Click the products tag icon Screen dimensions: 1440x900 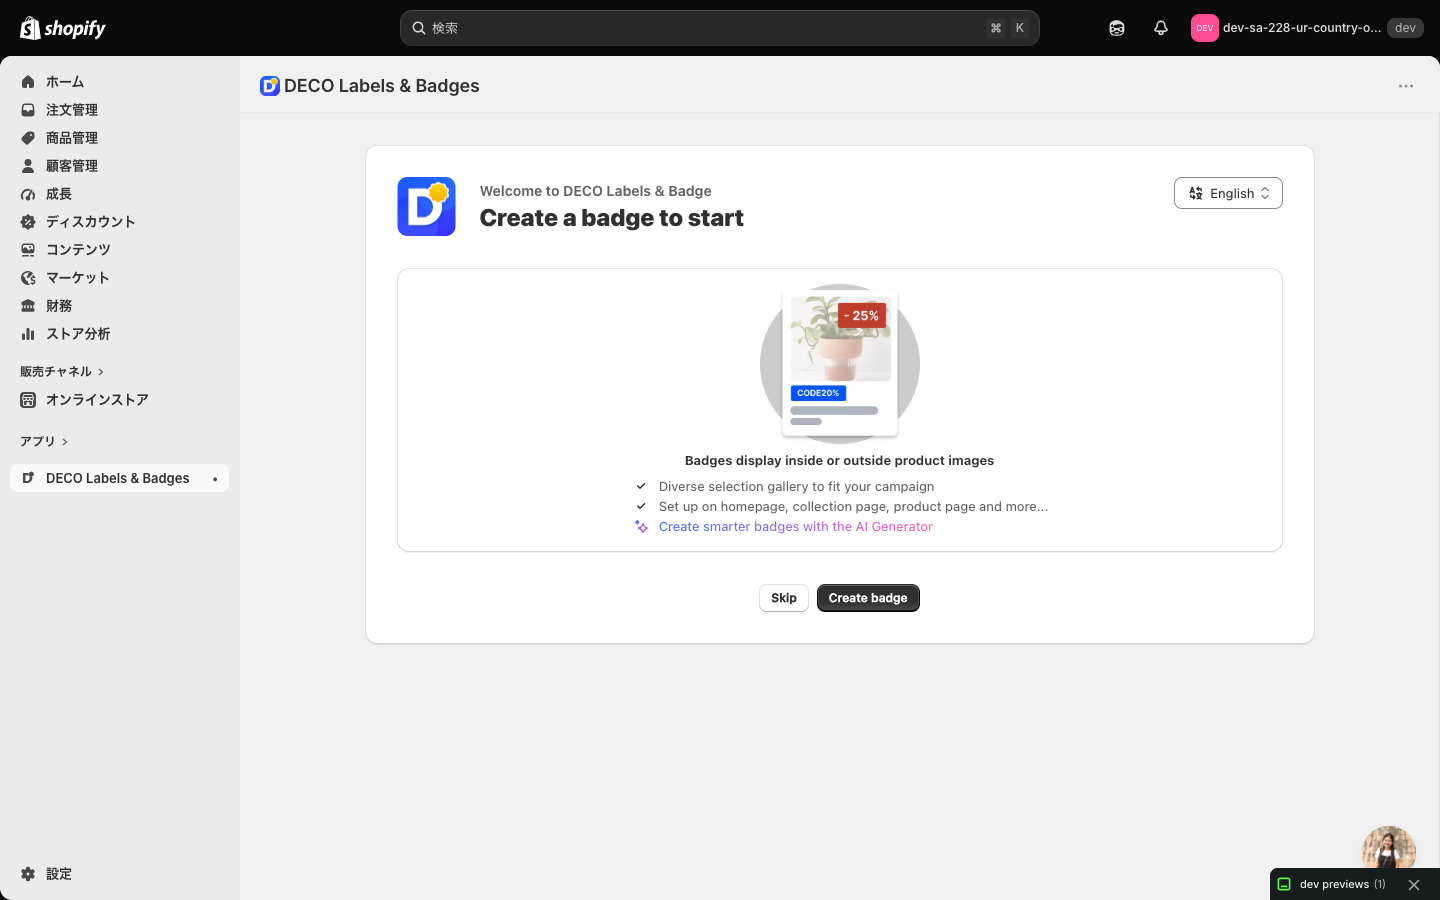point(28,138)
